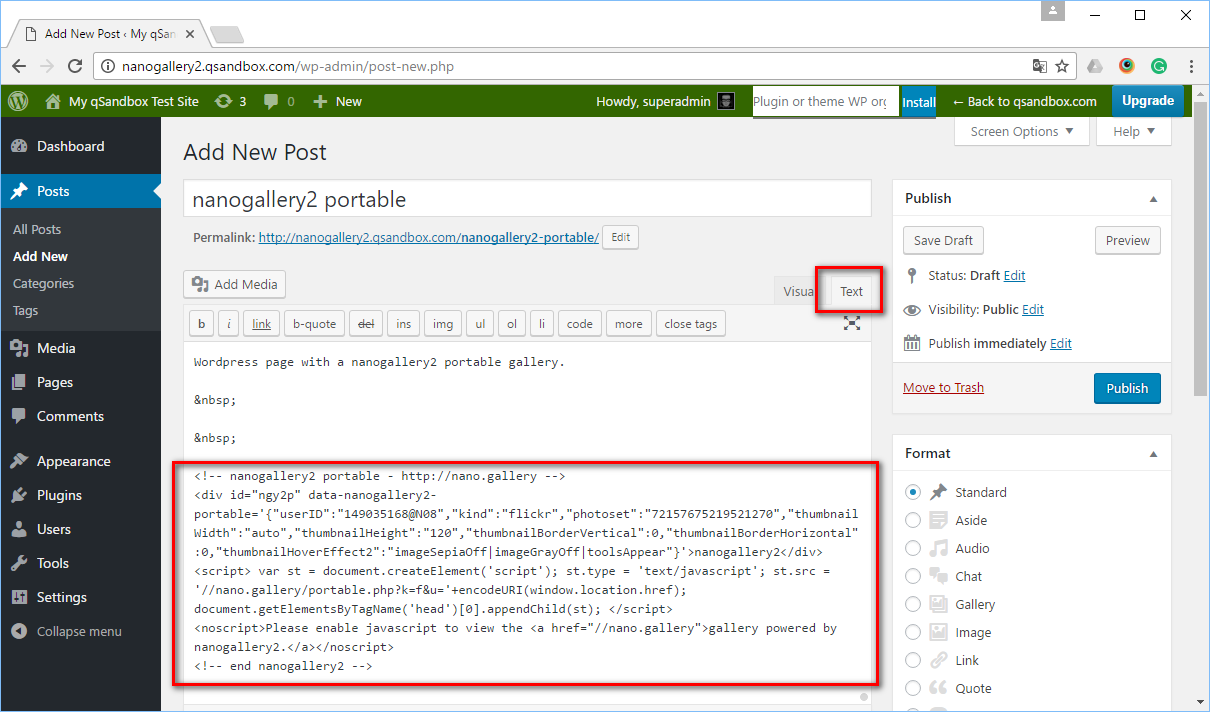Edit the post Status
Screen dimensions: 1210x712
point(1015,275)
